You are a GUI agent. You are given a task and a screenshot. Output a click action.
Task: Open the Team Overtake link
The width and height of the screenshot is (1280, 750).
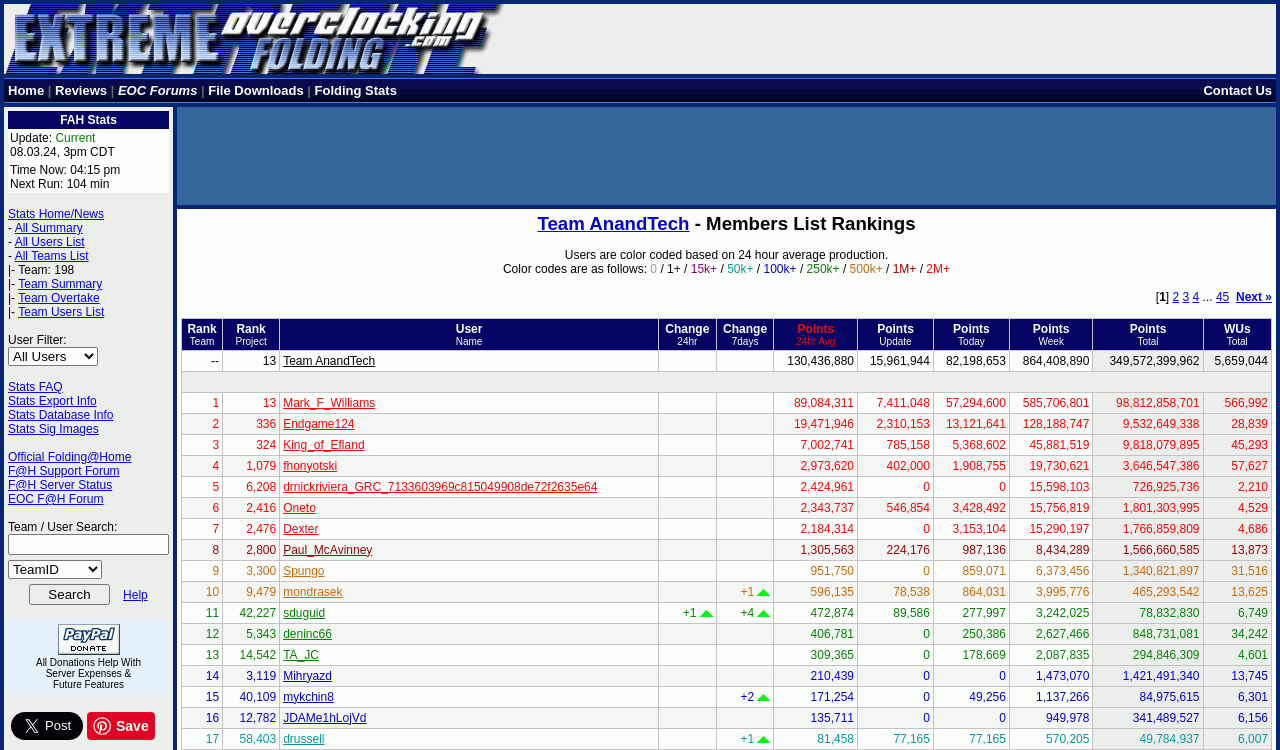[59, 298]
